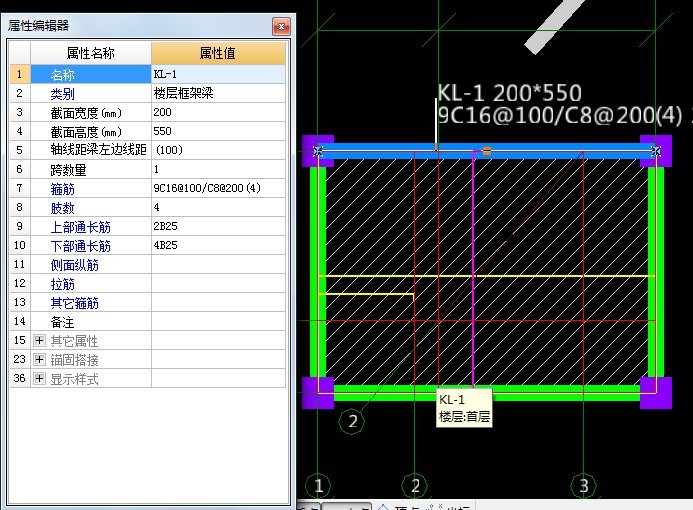
Task: Click the top-right purple column
Action: click(656, 151)
